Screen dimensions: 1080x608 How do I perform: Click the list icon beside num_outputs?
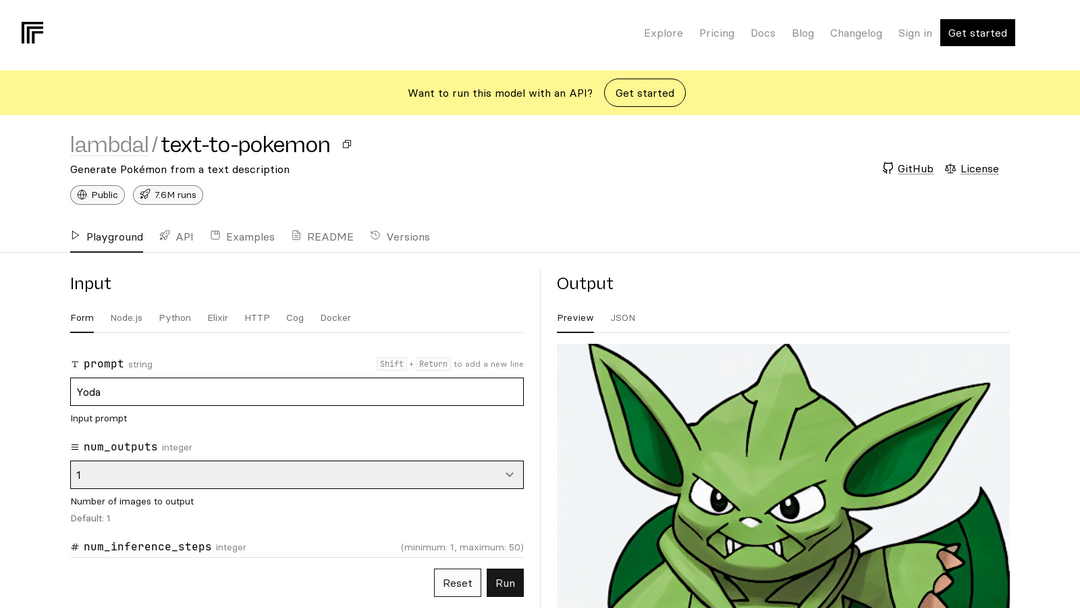[x=75, y=447]
